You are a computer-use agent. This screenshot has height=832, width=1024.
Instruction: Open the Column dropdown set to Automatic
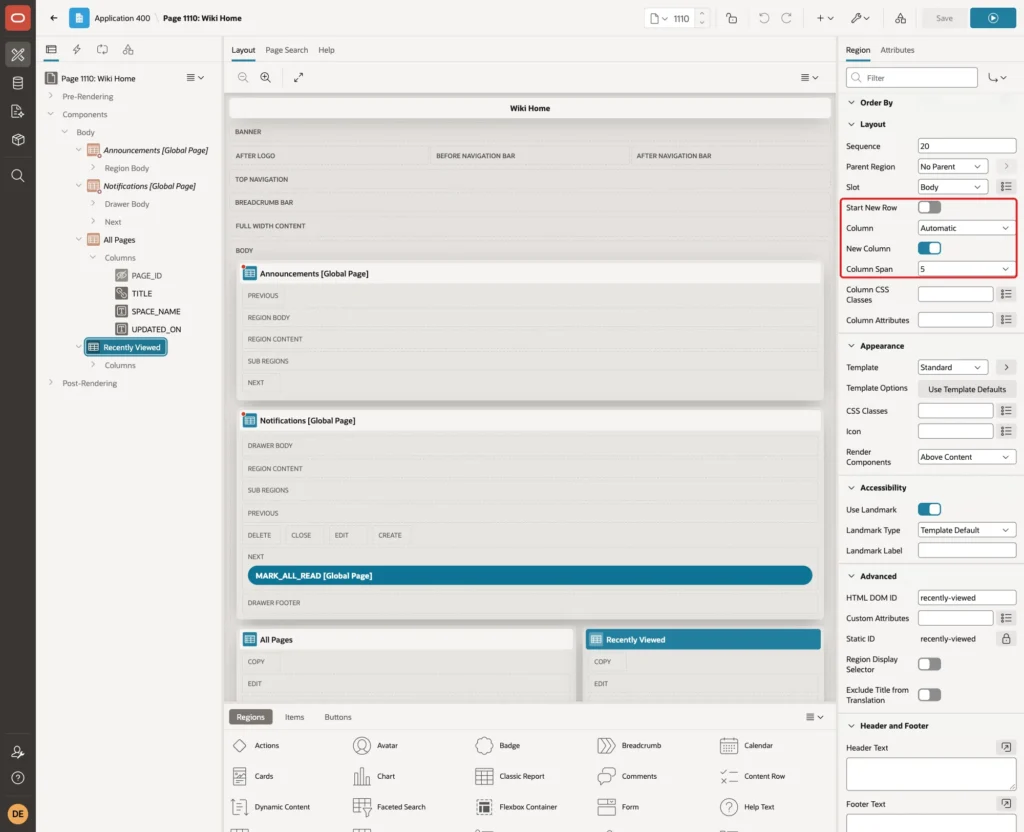[966, 228]
